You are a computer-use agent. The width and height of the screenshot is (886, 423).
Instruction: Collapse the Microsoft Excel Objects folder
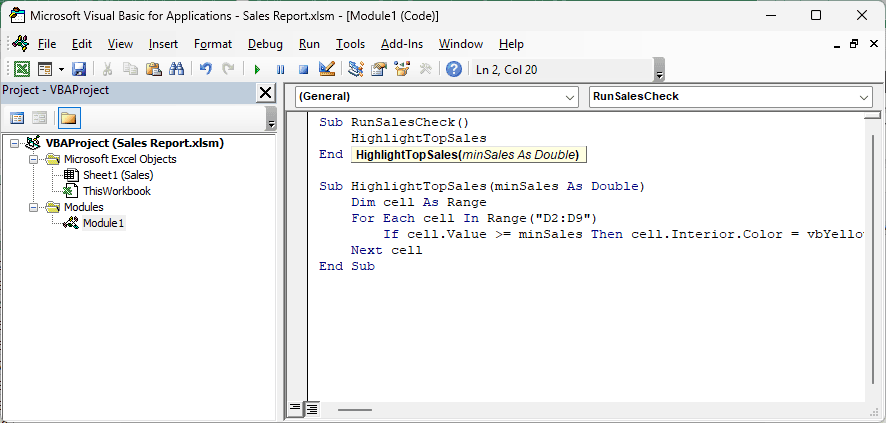point(33,159)
